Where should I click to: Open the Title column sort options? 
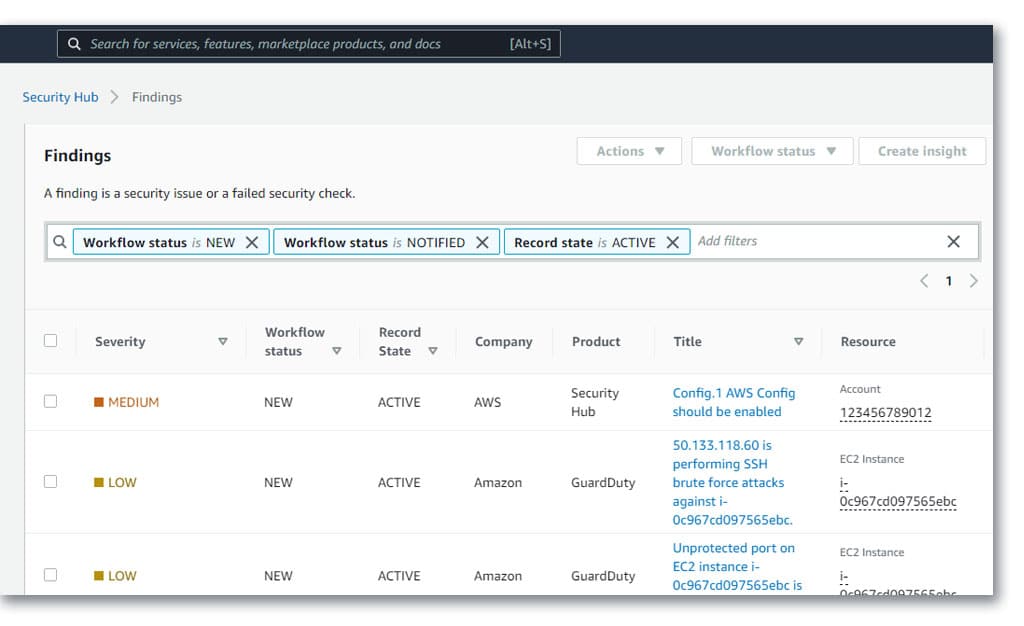(798, 341)
